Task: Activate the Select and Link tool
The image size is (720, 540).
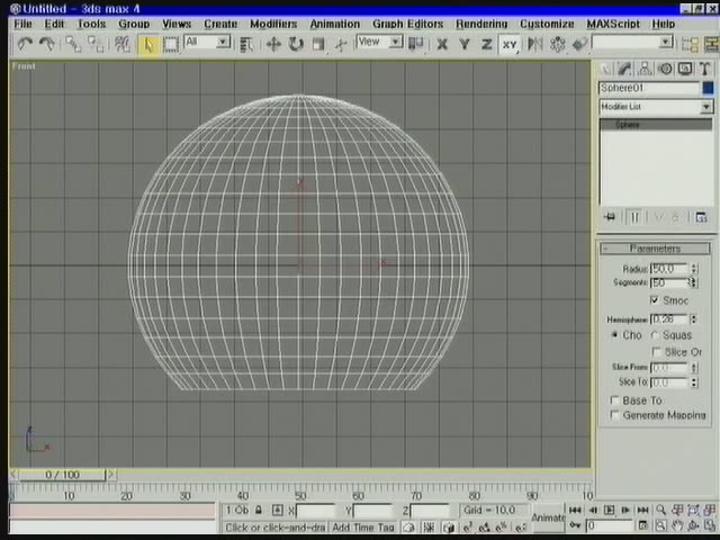Action: pyautogui.click(x=73, y=45)
